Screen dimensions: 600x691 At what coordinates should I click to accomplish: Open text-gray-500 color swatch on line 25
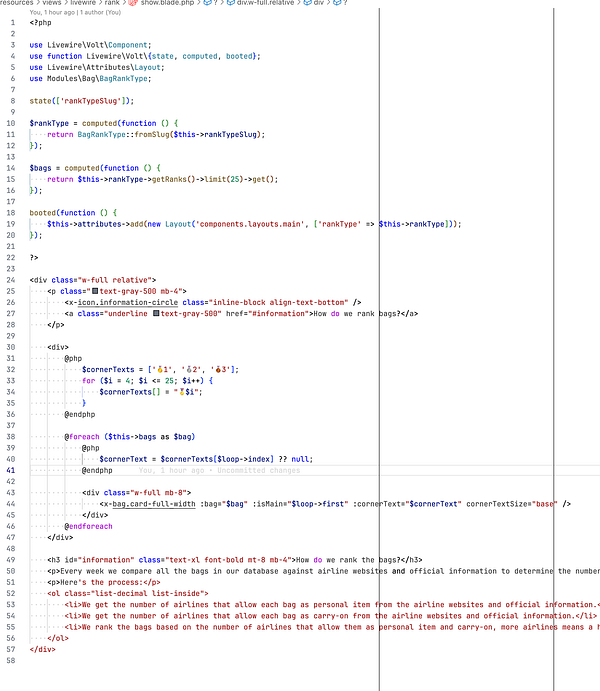(x=95, y=291)
